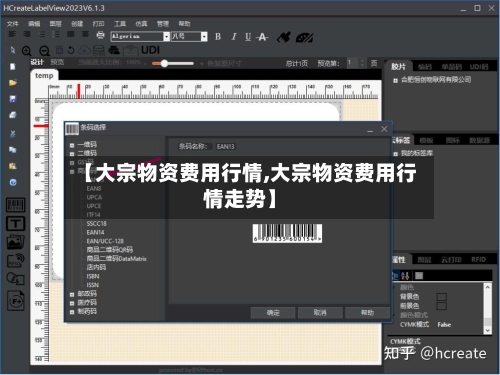Click the rotate undo arrow icon
Screen dimensions: 500x375
(71, 50)
